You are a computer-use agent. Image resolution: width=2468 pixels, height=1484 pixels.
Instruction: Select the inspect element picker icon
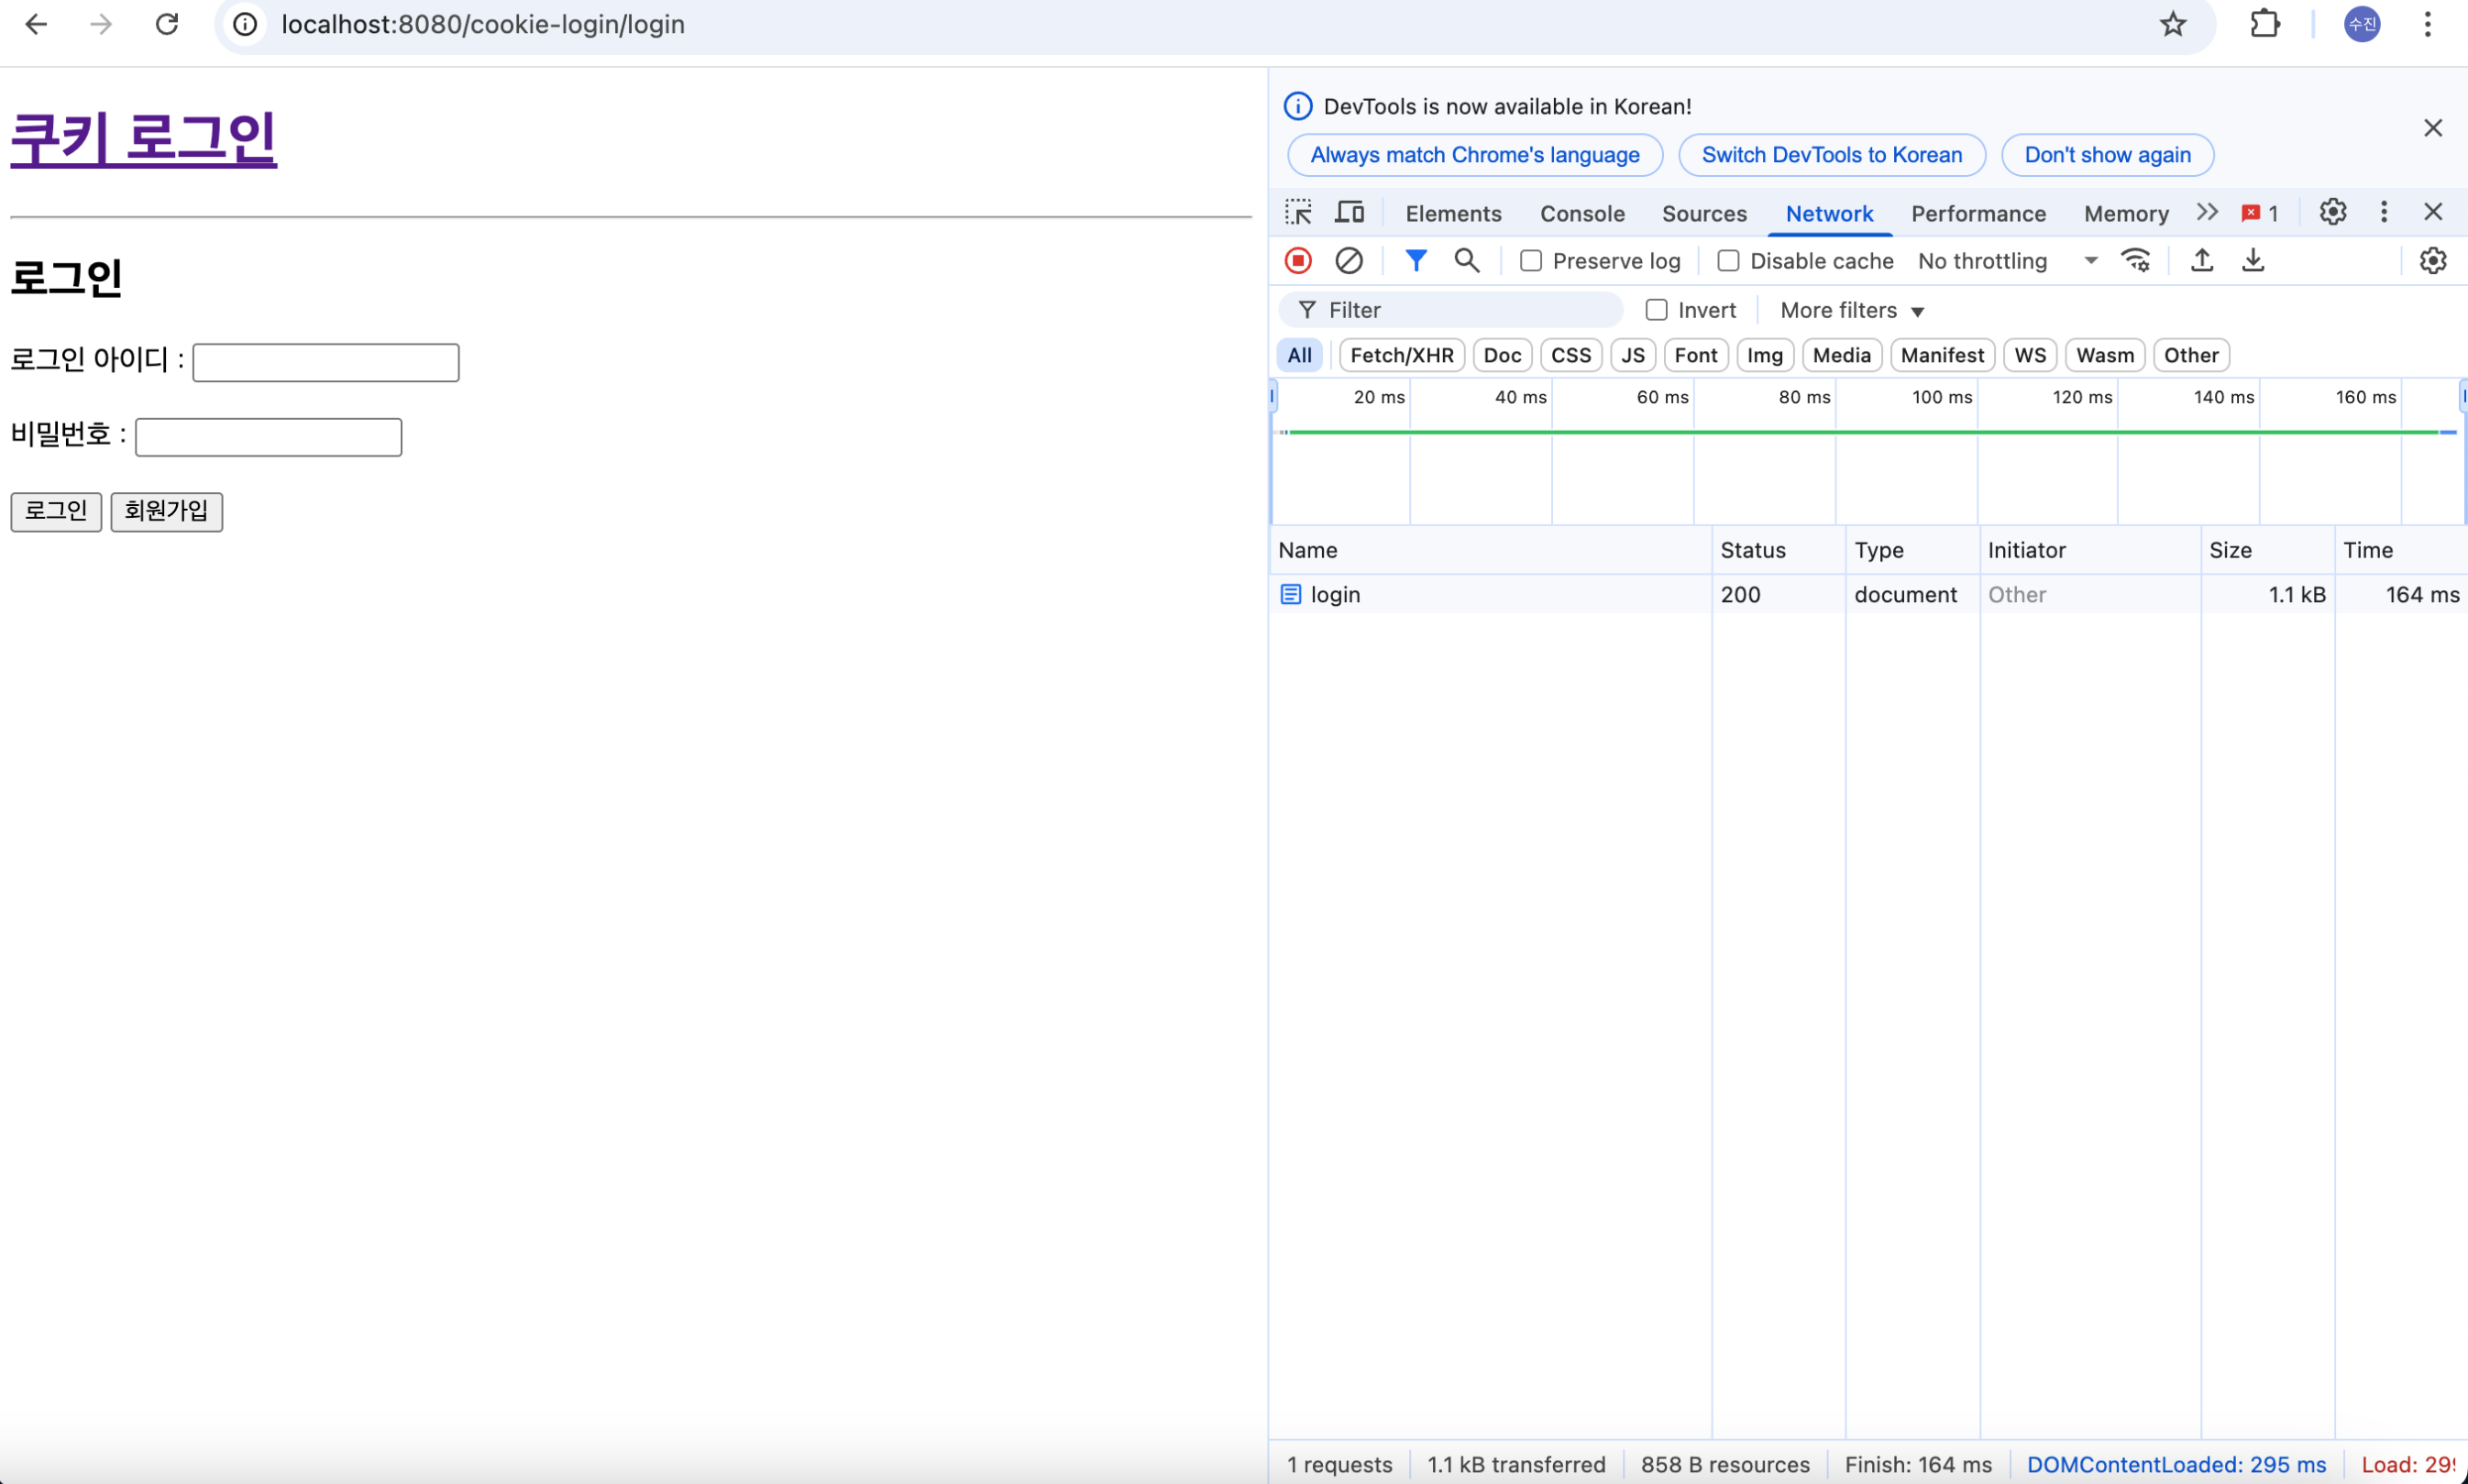point(1298,212)
